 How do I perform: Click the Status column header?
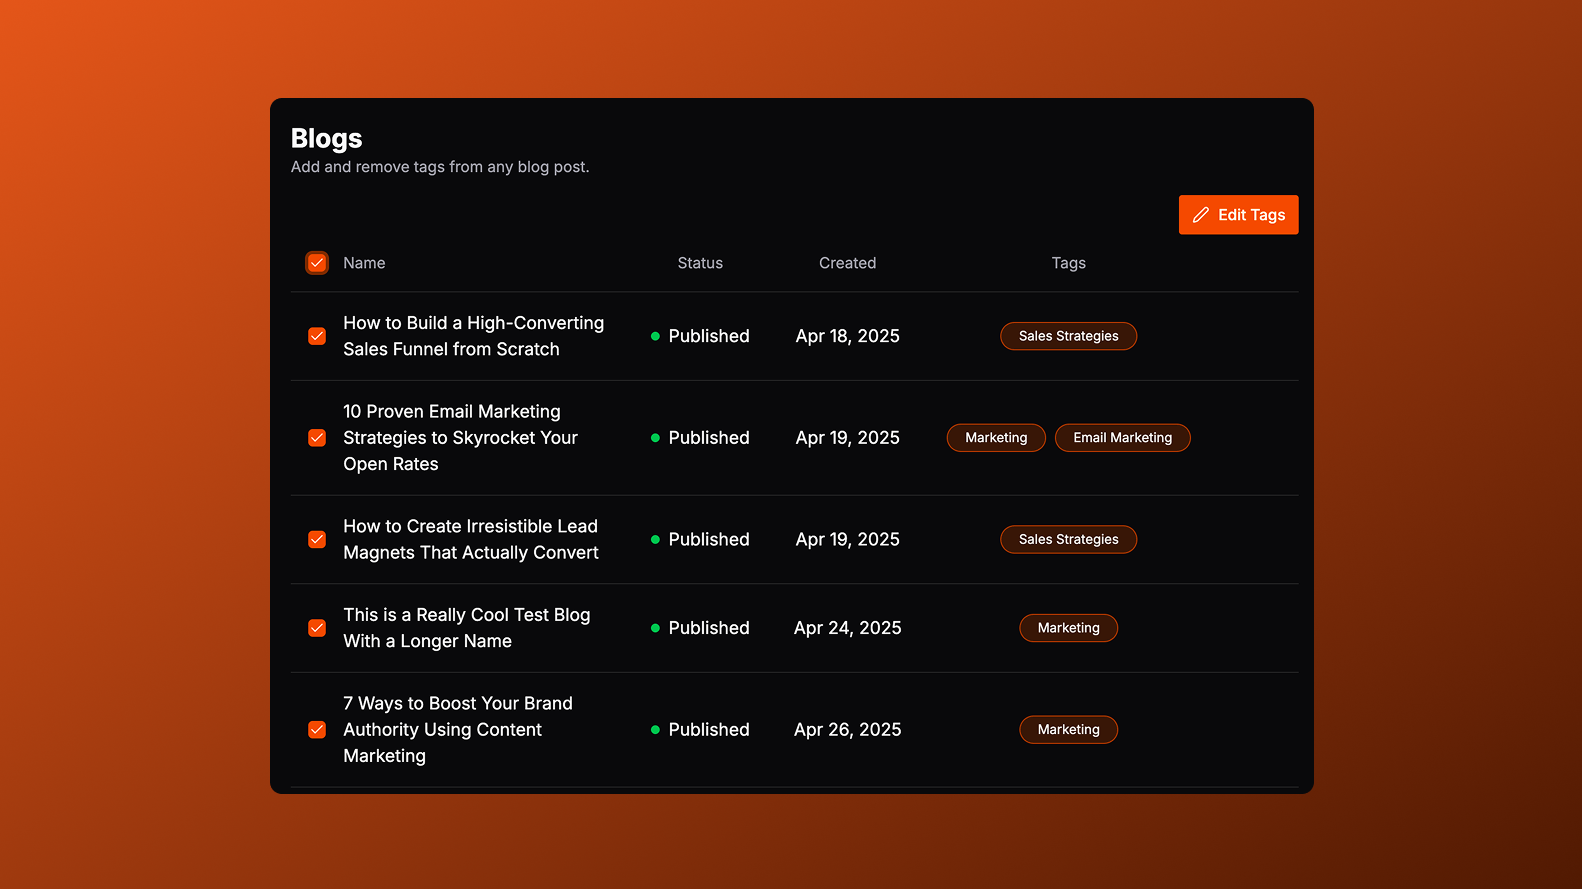click(x=700, y=263)
